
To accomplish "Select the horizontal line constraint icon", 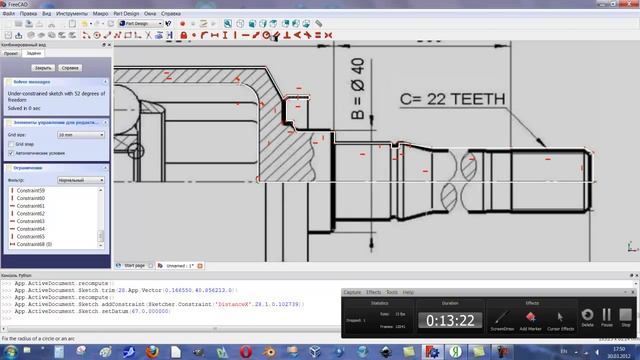I will tap(245, 36).
